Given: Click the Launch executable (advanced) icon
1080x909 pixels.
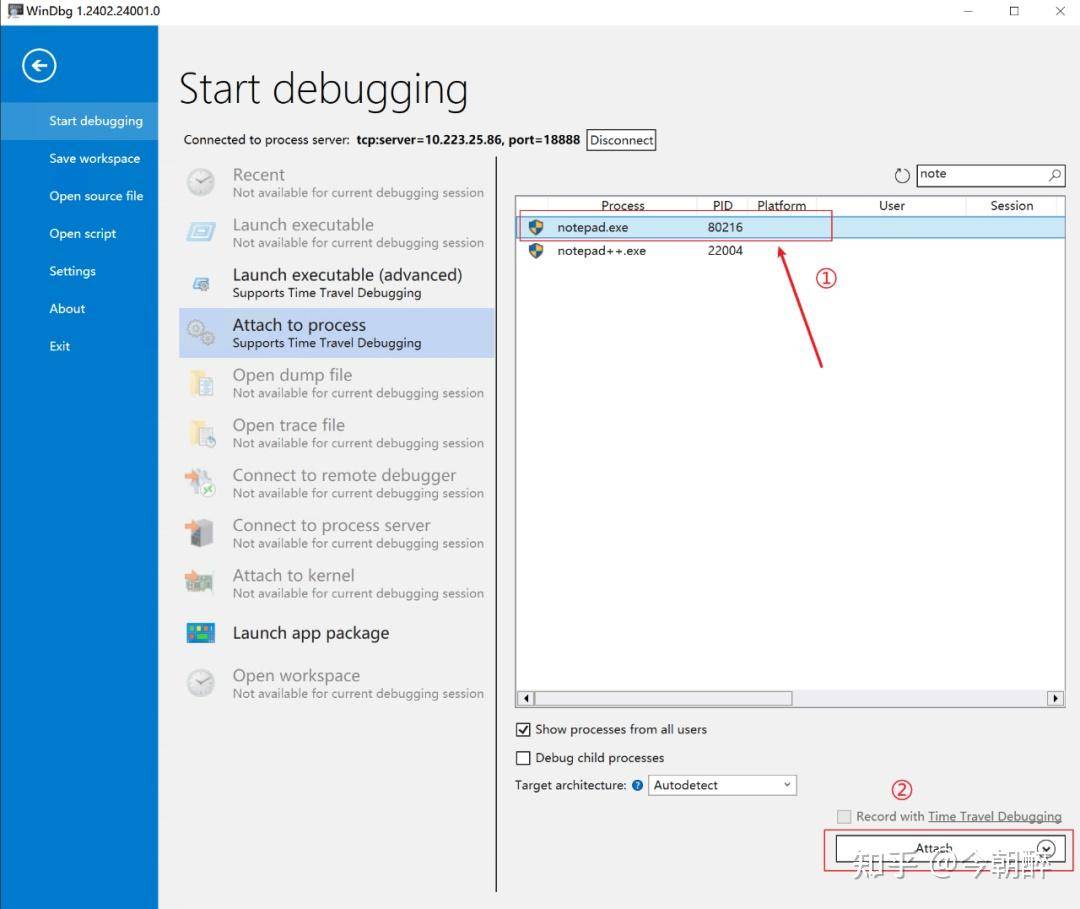Looking at the screenshot, I should point(201,283).
